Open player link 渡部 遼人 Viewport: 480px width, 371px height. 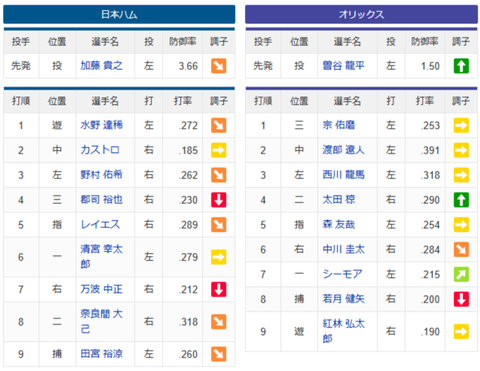343,150
